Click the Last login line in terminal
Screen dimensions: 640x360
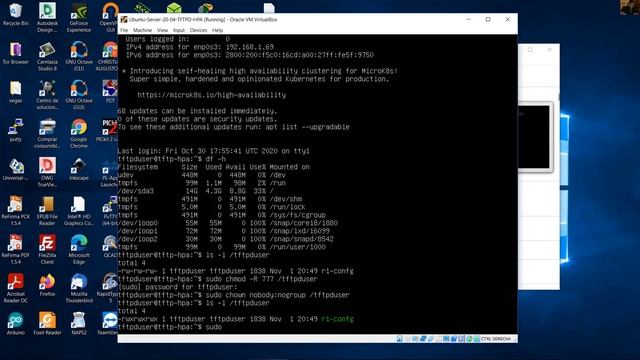pyautogui.click(x=214, y=151)
